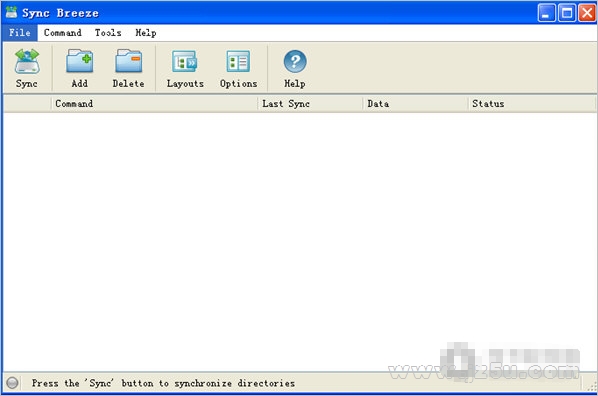Click the blank first column header

27,104
